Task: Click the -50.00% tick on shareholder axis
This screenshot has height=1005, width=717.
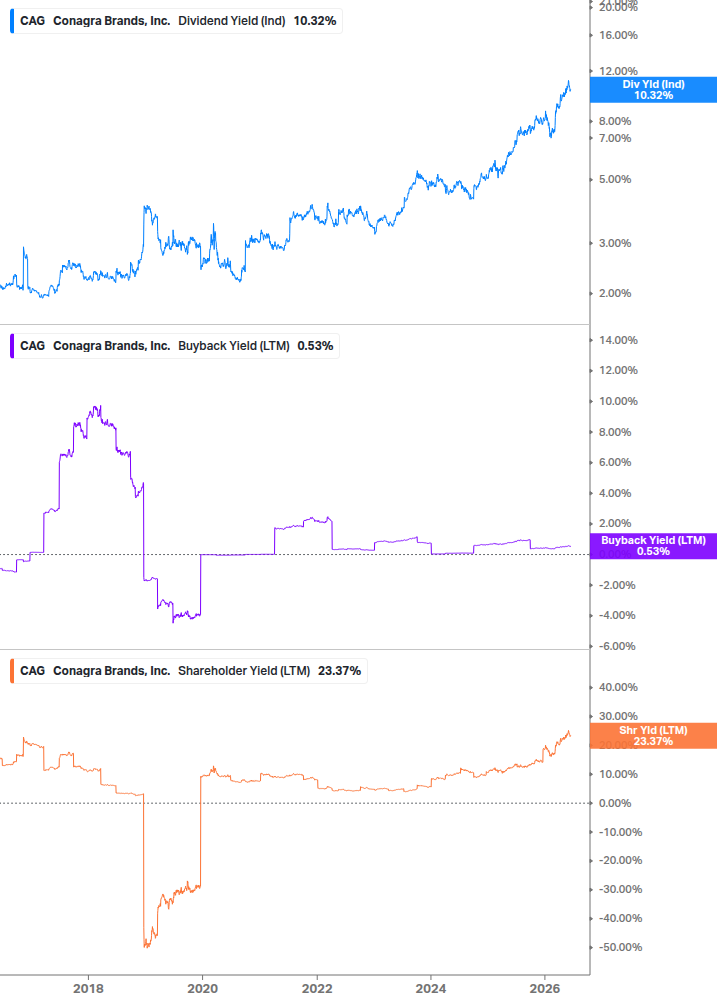Action: pos(620,947)
